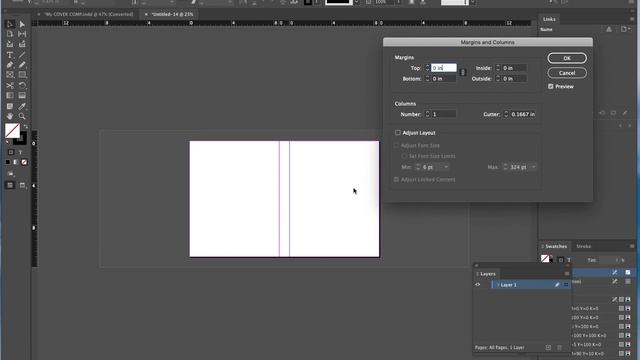Select the Type tool
640x360 pixels.
tap(10, 55)
